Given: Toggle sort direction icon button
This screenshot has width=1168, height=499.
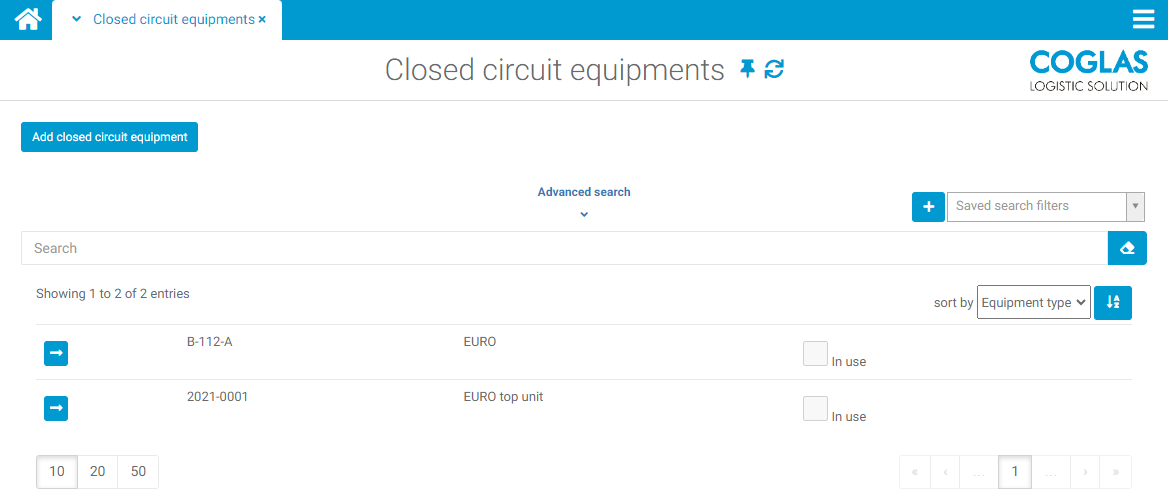Looking at the screenshot, I should pyautogui.click(x=1113, y=303).
